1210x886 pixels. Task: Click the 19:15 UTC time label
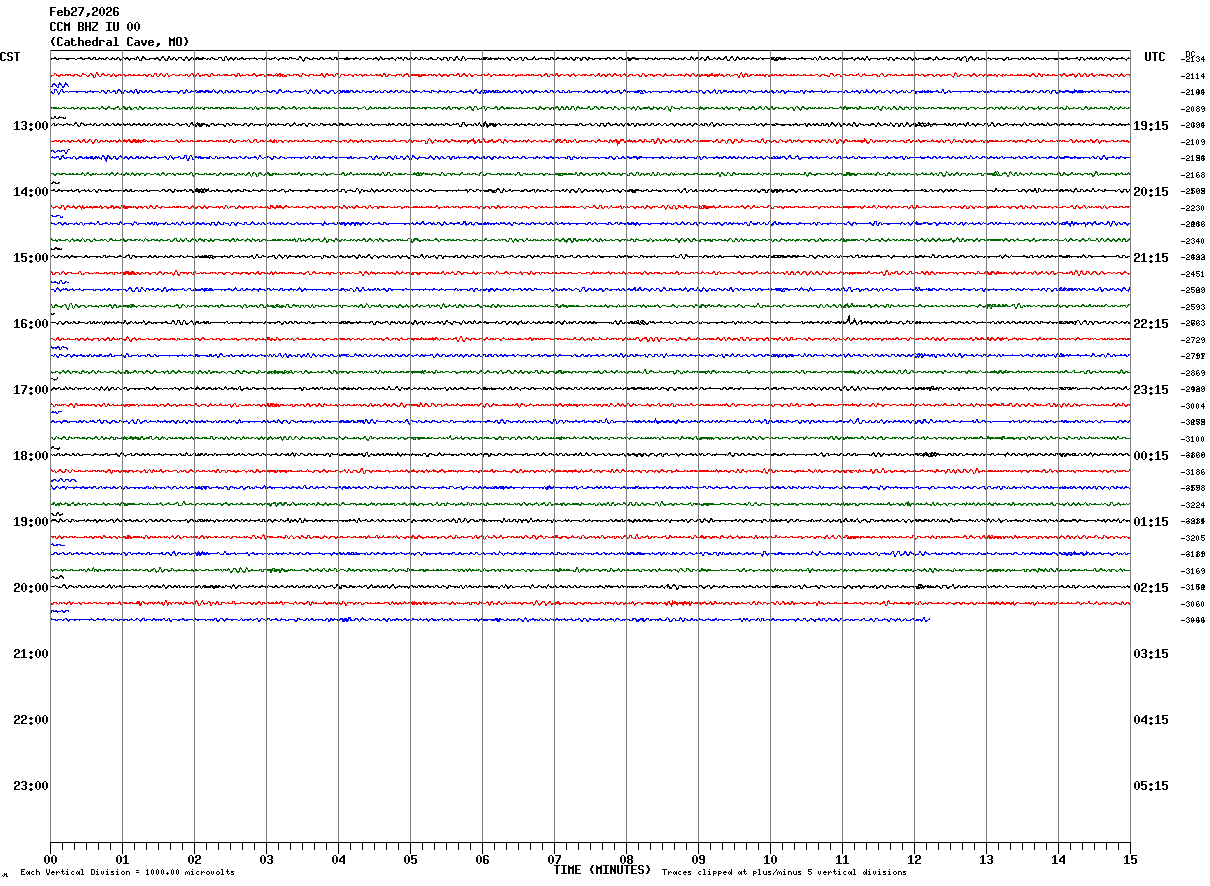[x=1151, y=126]
